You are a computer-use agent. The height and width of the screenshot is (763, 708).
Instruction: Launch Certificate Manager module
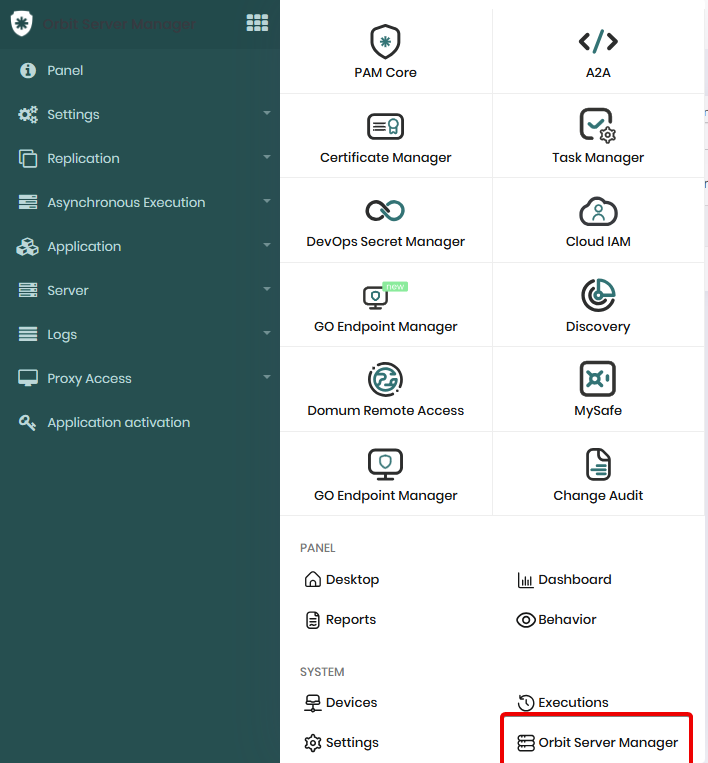tap(385, 138)
